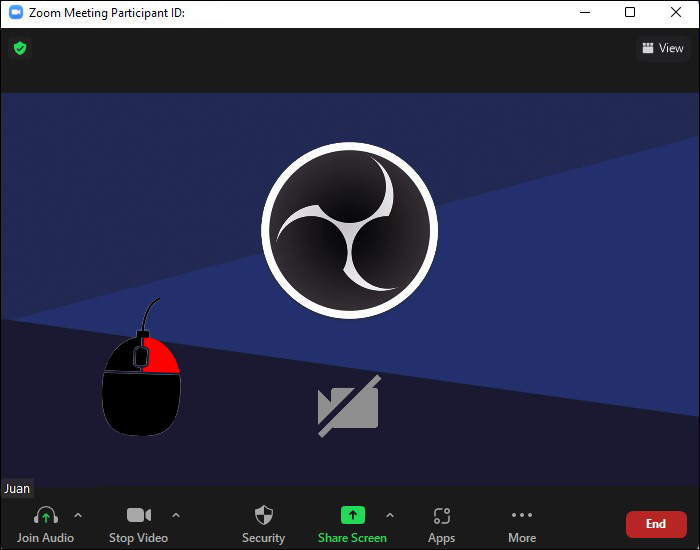Maximize the Zoom Meeting window

(x=629, y=12)
